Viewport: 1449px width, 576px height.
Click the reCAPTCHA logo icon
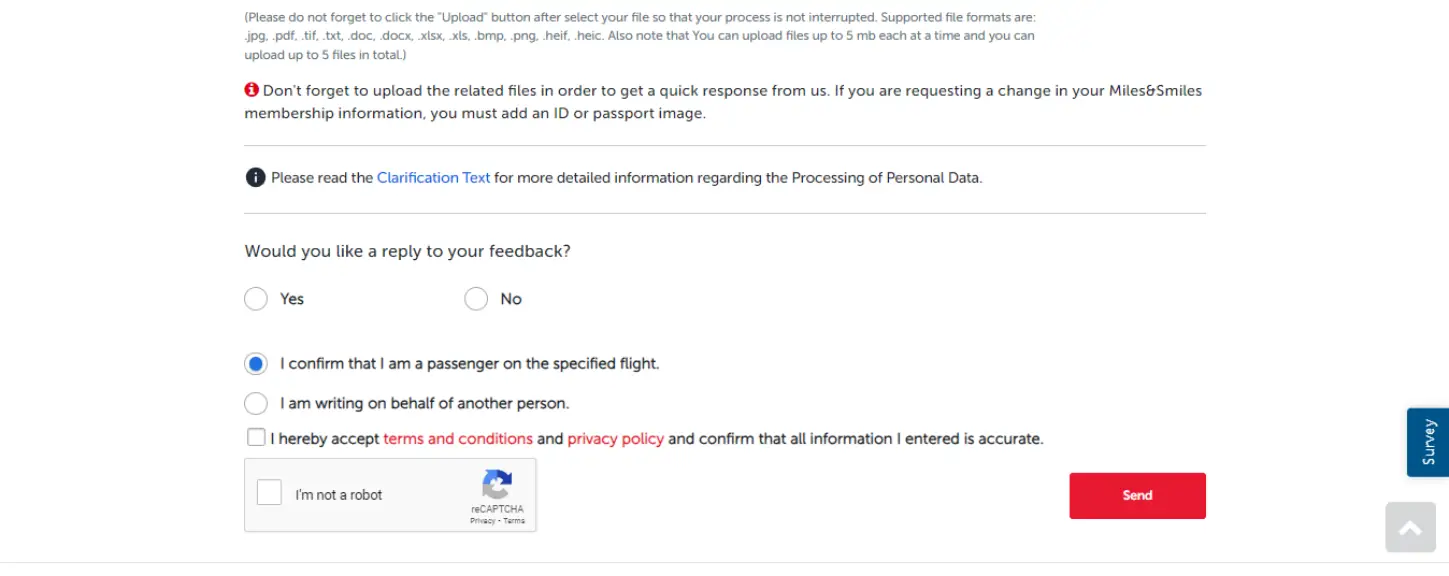(x=497, y=484)
